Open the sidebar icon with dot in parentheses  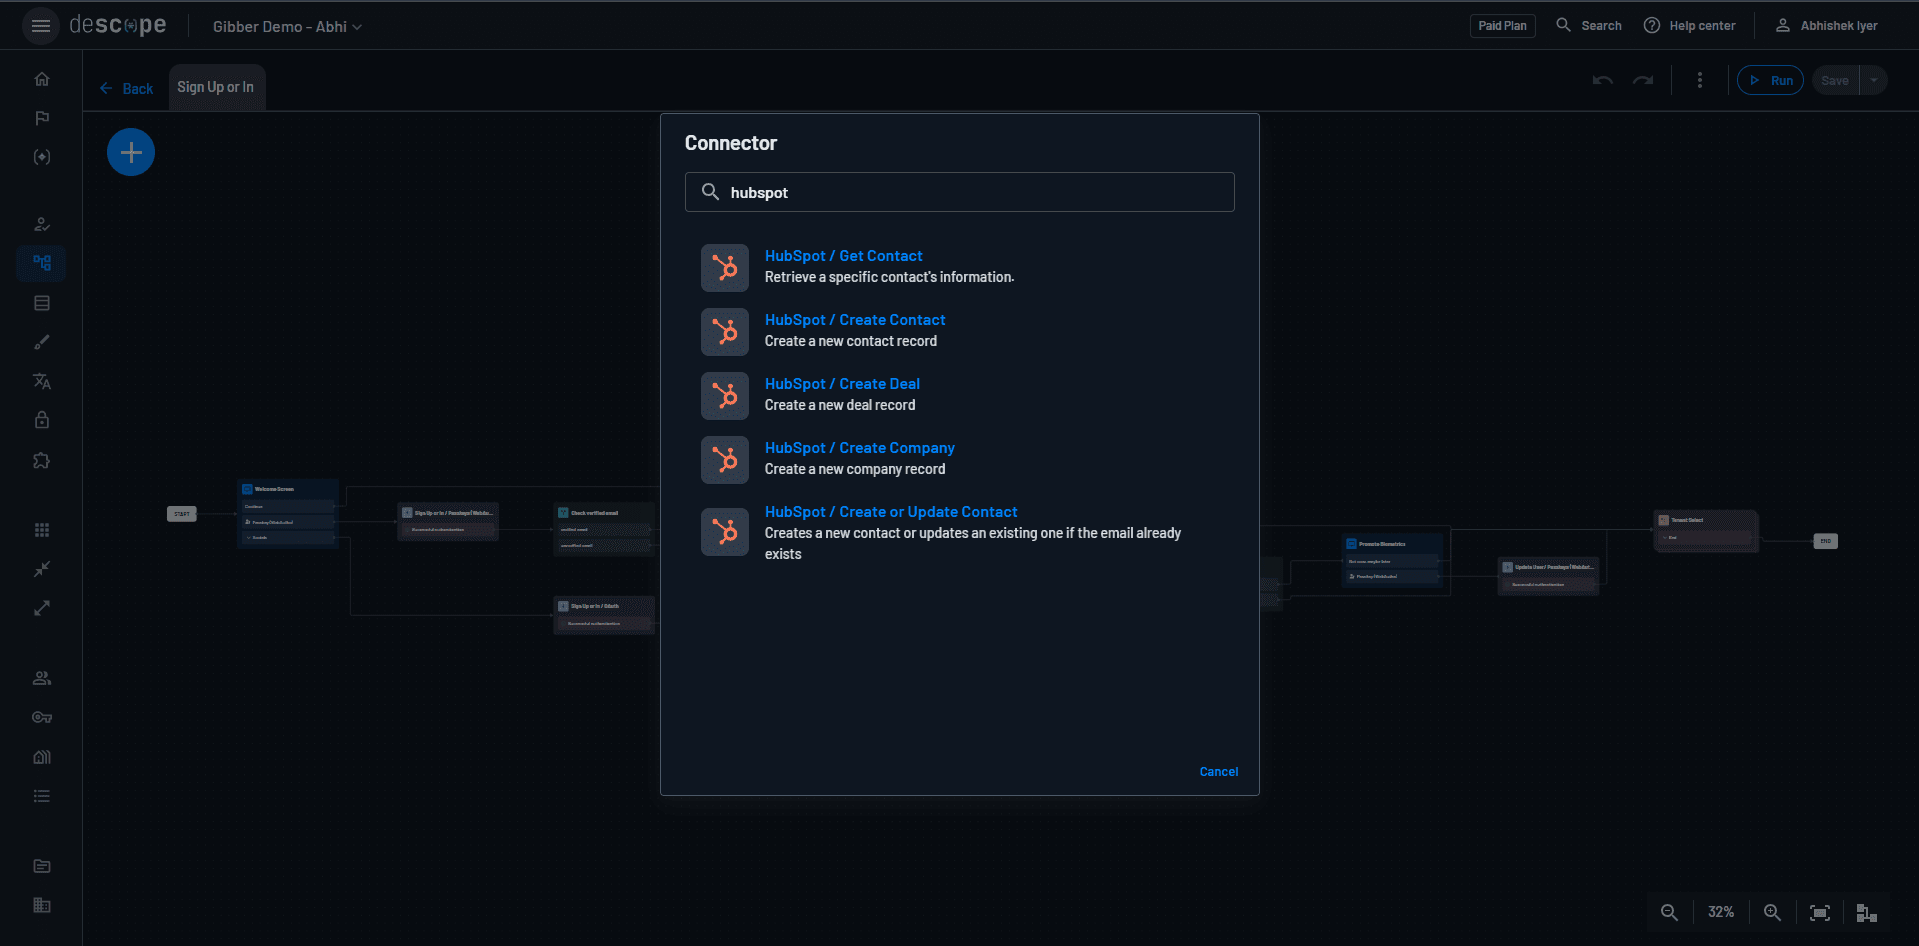coord(42,157)
